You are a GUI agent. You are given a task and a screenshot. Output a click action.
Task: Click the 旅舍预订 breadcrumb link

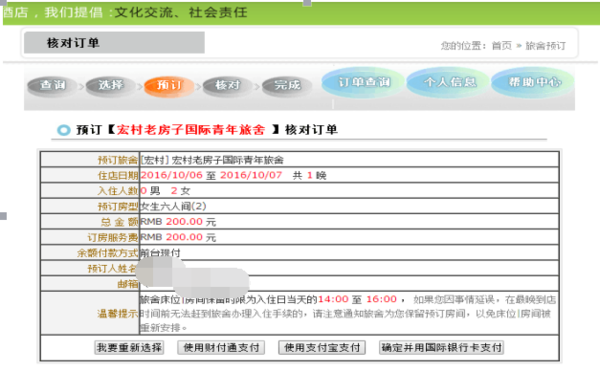(545, 46)
